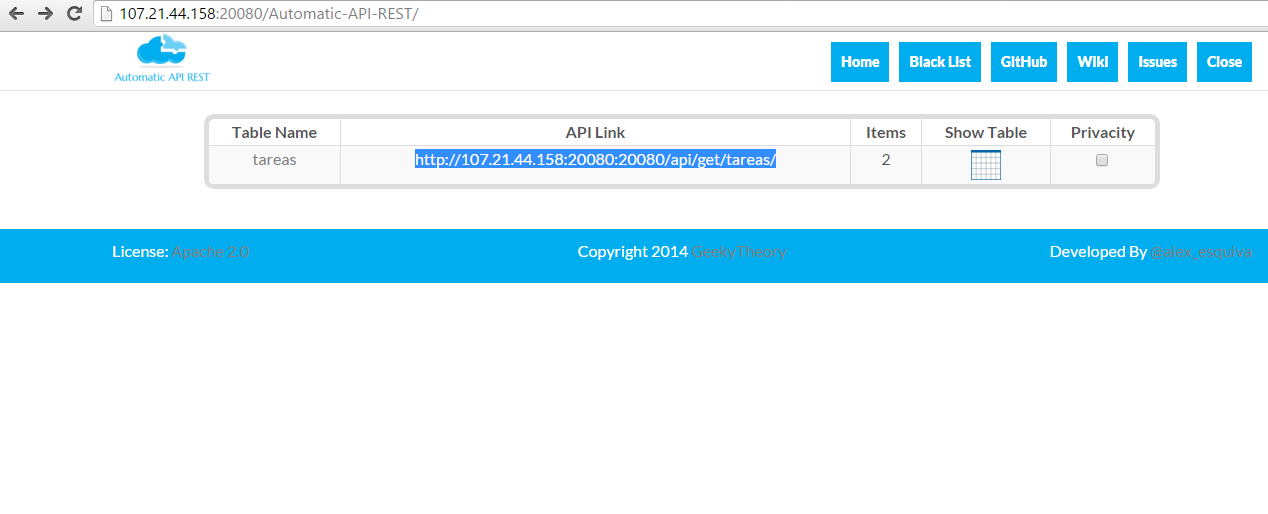Open the tareas API get link
This screenshot has height=514, width=1268.
click(x=596, y=160)
